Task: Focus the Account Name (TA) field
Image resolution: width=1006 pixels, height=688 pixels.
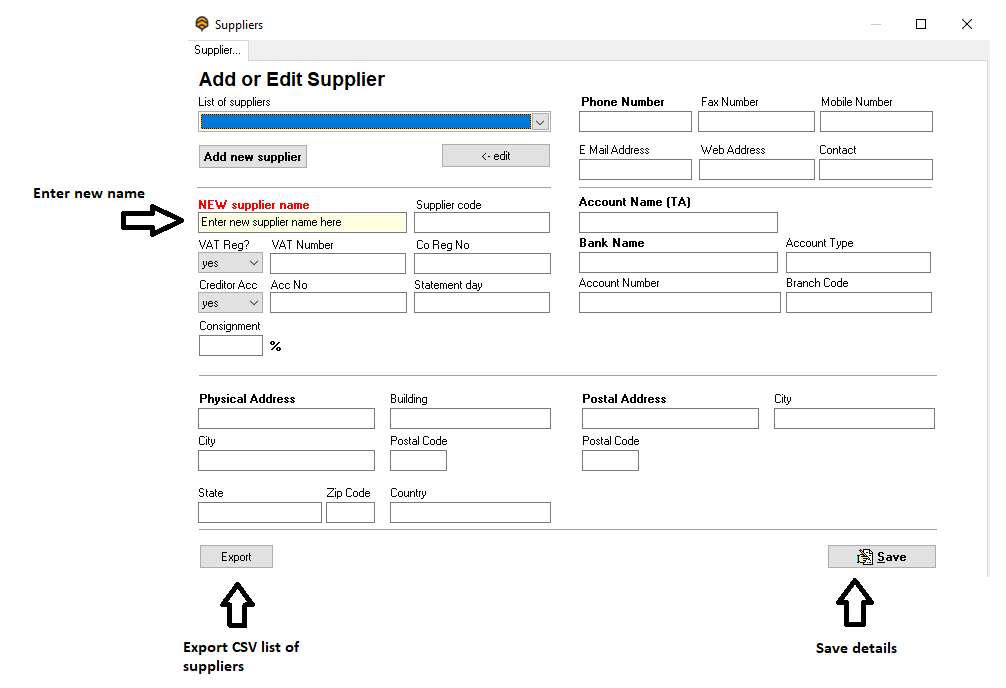Action: 678,222
